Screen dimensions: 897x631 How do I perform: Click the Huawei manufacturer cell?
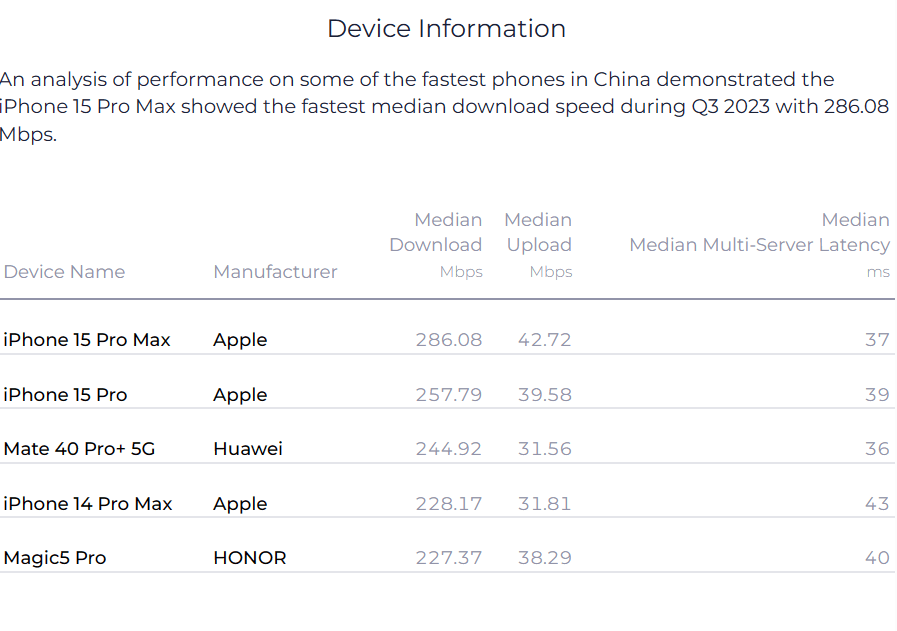[248, 449]
